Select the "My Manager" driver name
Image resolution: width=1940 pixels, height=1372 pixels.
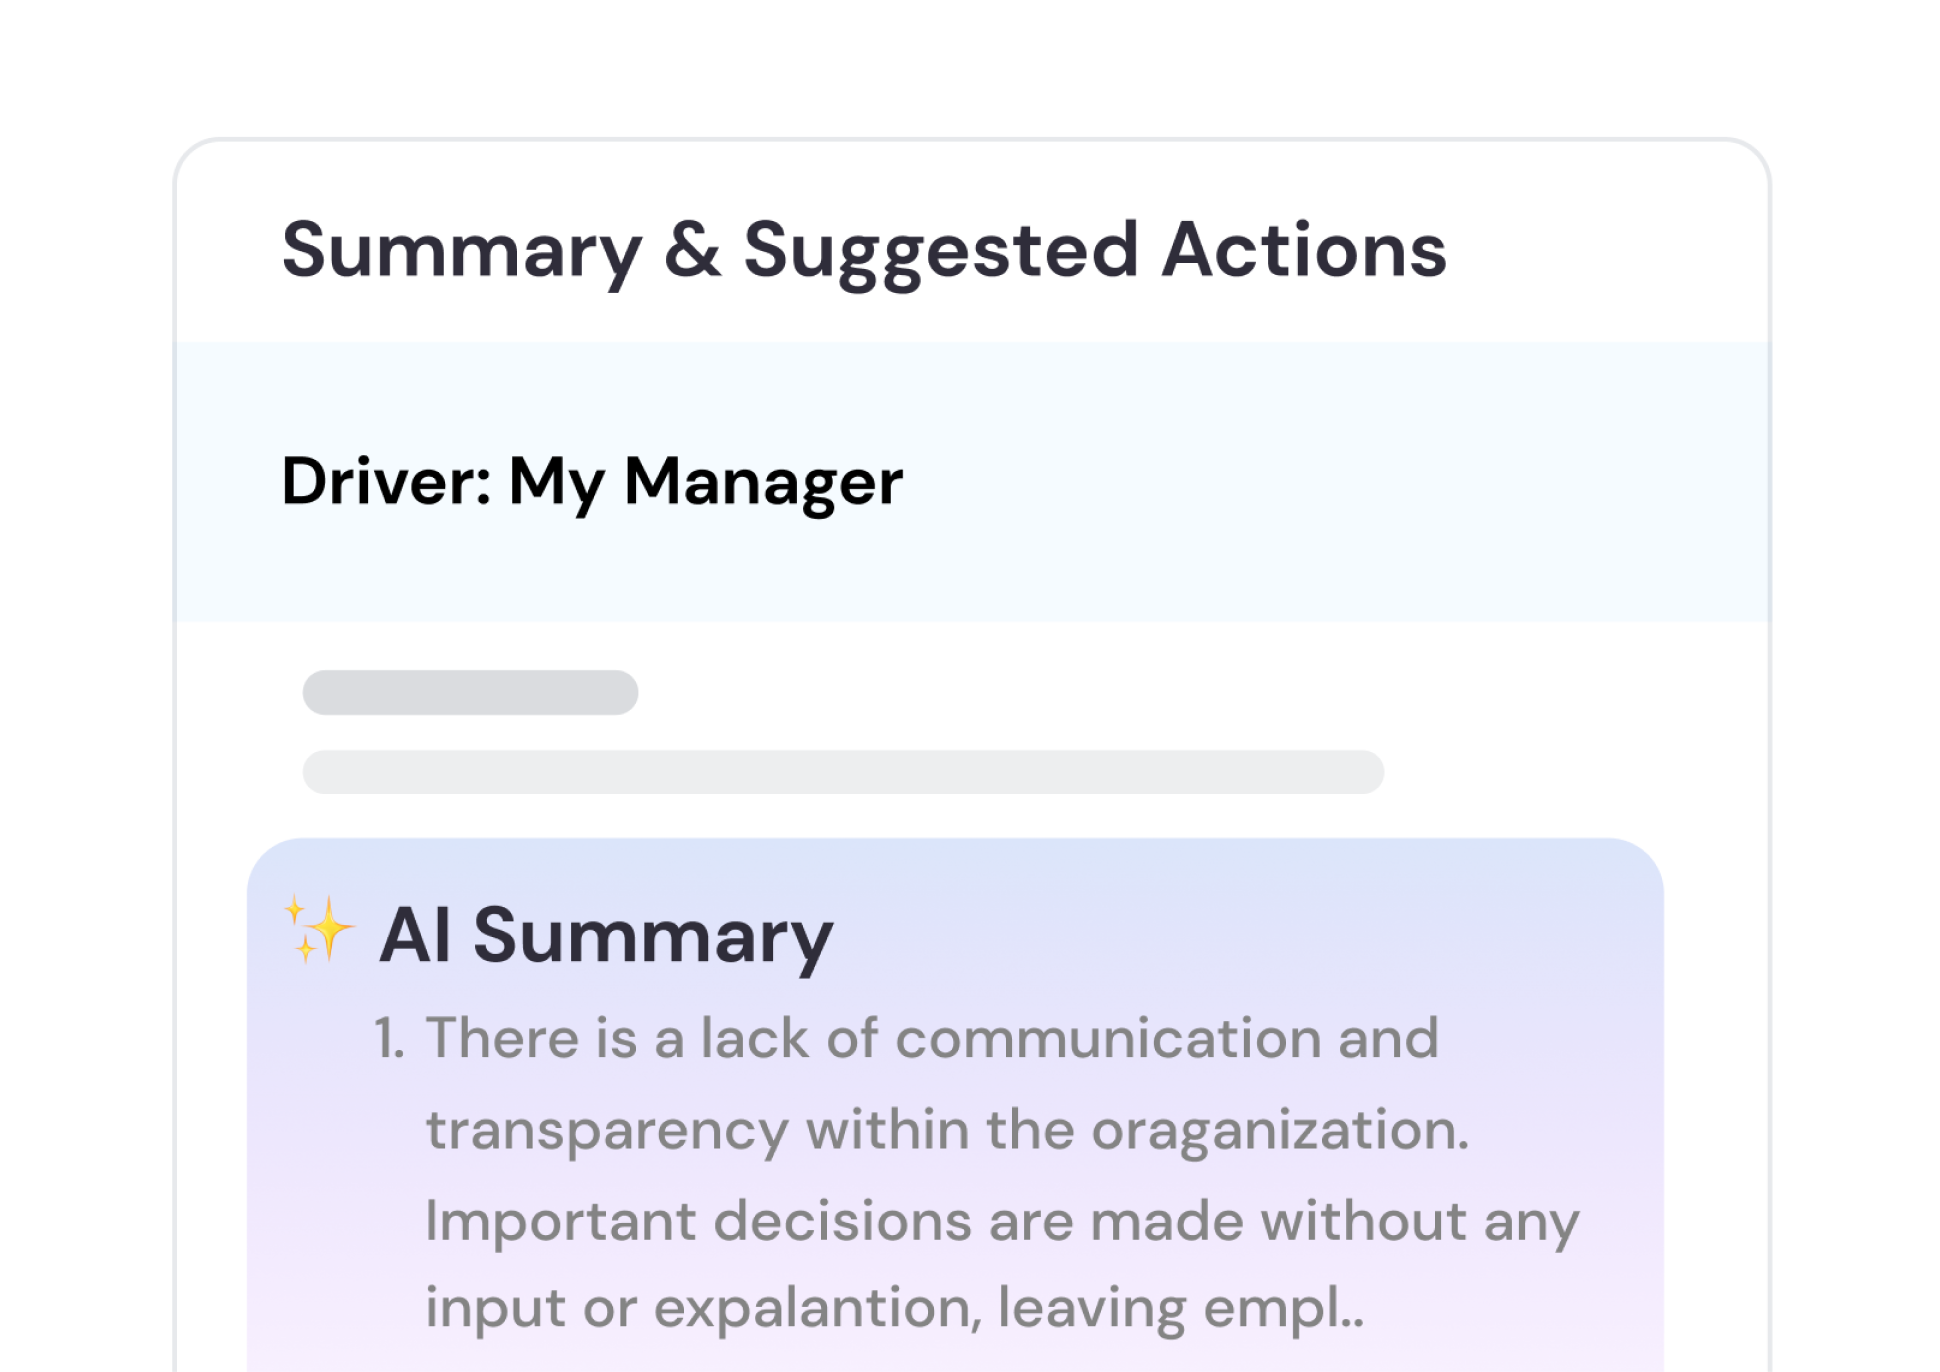point(705,482)
